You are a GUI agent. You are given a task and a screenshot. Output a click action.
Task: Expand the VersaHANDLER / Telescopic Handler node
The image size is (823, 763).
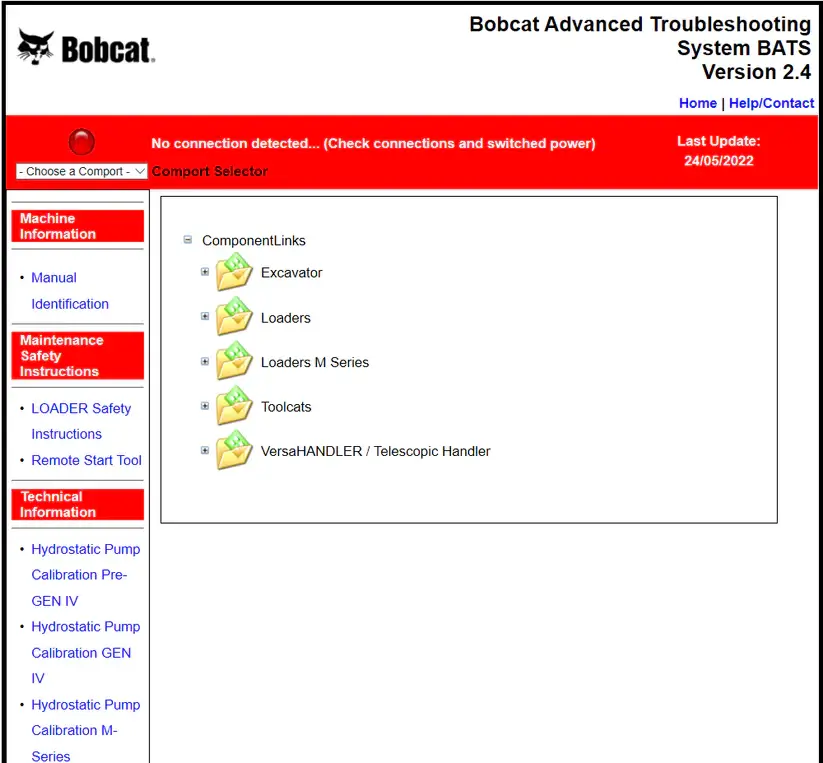click(205, 450)
